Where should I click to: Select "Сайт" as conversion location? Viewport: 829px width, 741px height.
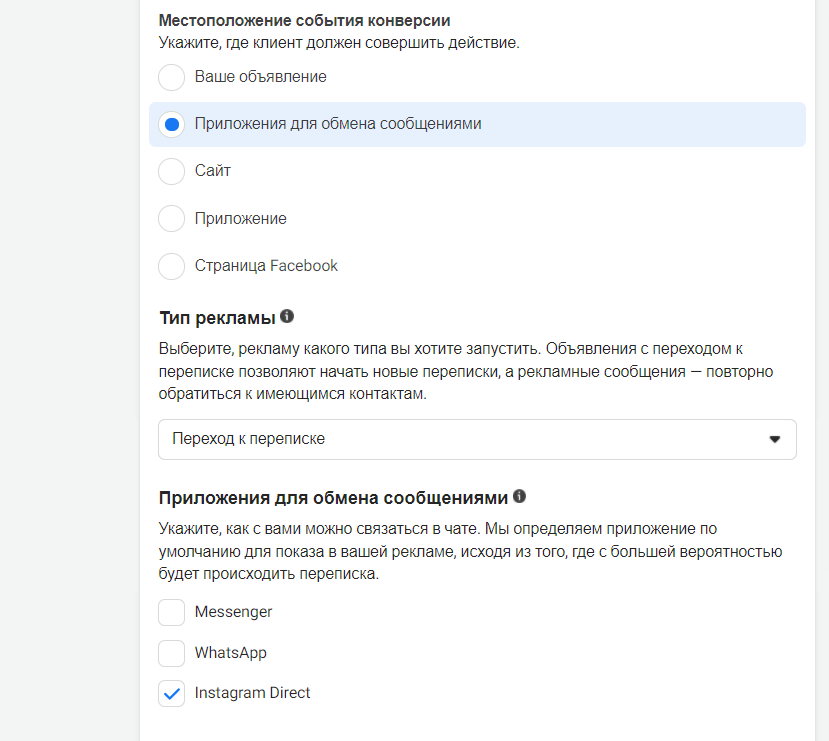coord(171,171)
